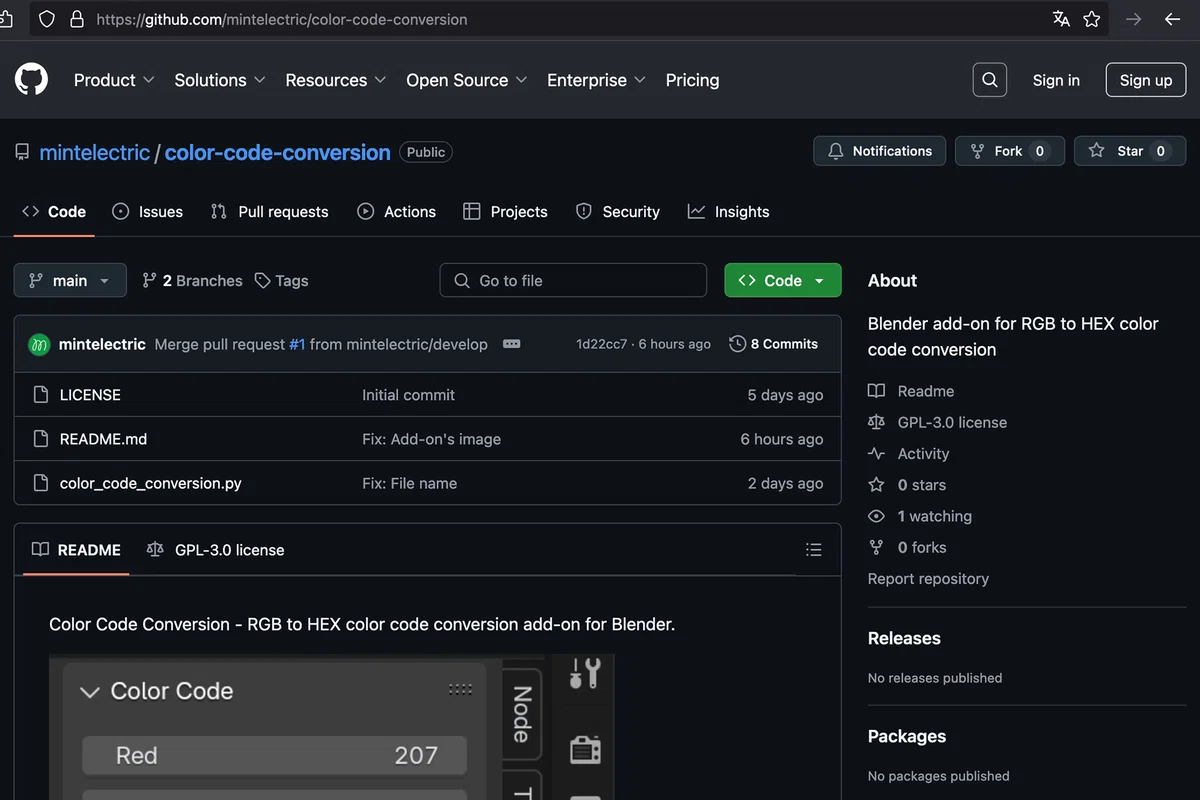The width and height of the screenshot is (1200, 800).
Task: View the Tags link
Action: [x=281, y=281]
